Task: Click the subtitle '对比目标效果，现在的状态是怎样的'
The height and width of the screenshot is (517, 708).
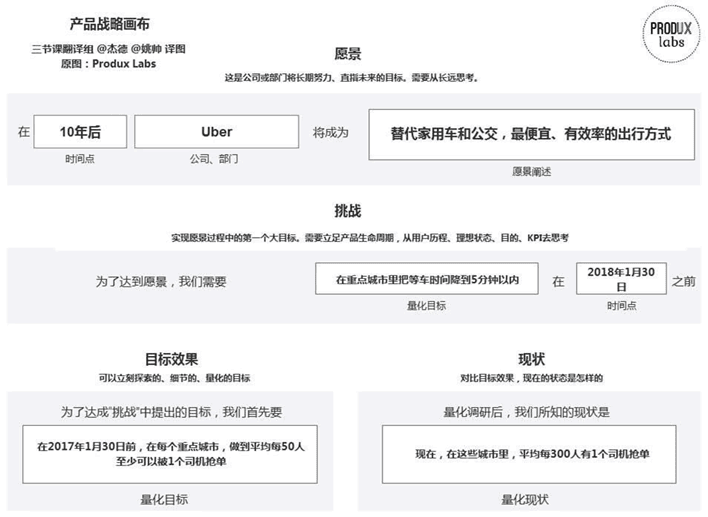Action: [x=531, y=378]
